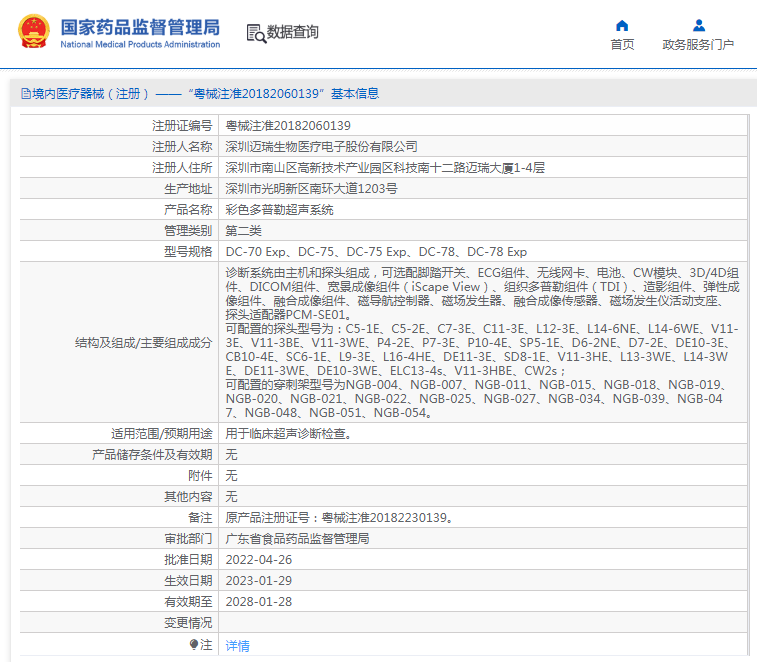Click the structure description starting 诊断系统由主机
Screen dimensions: 757x662
coord(482,342)
